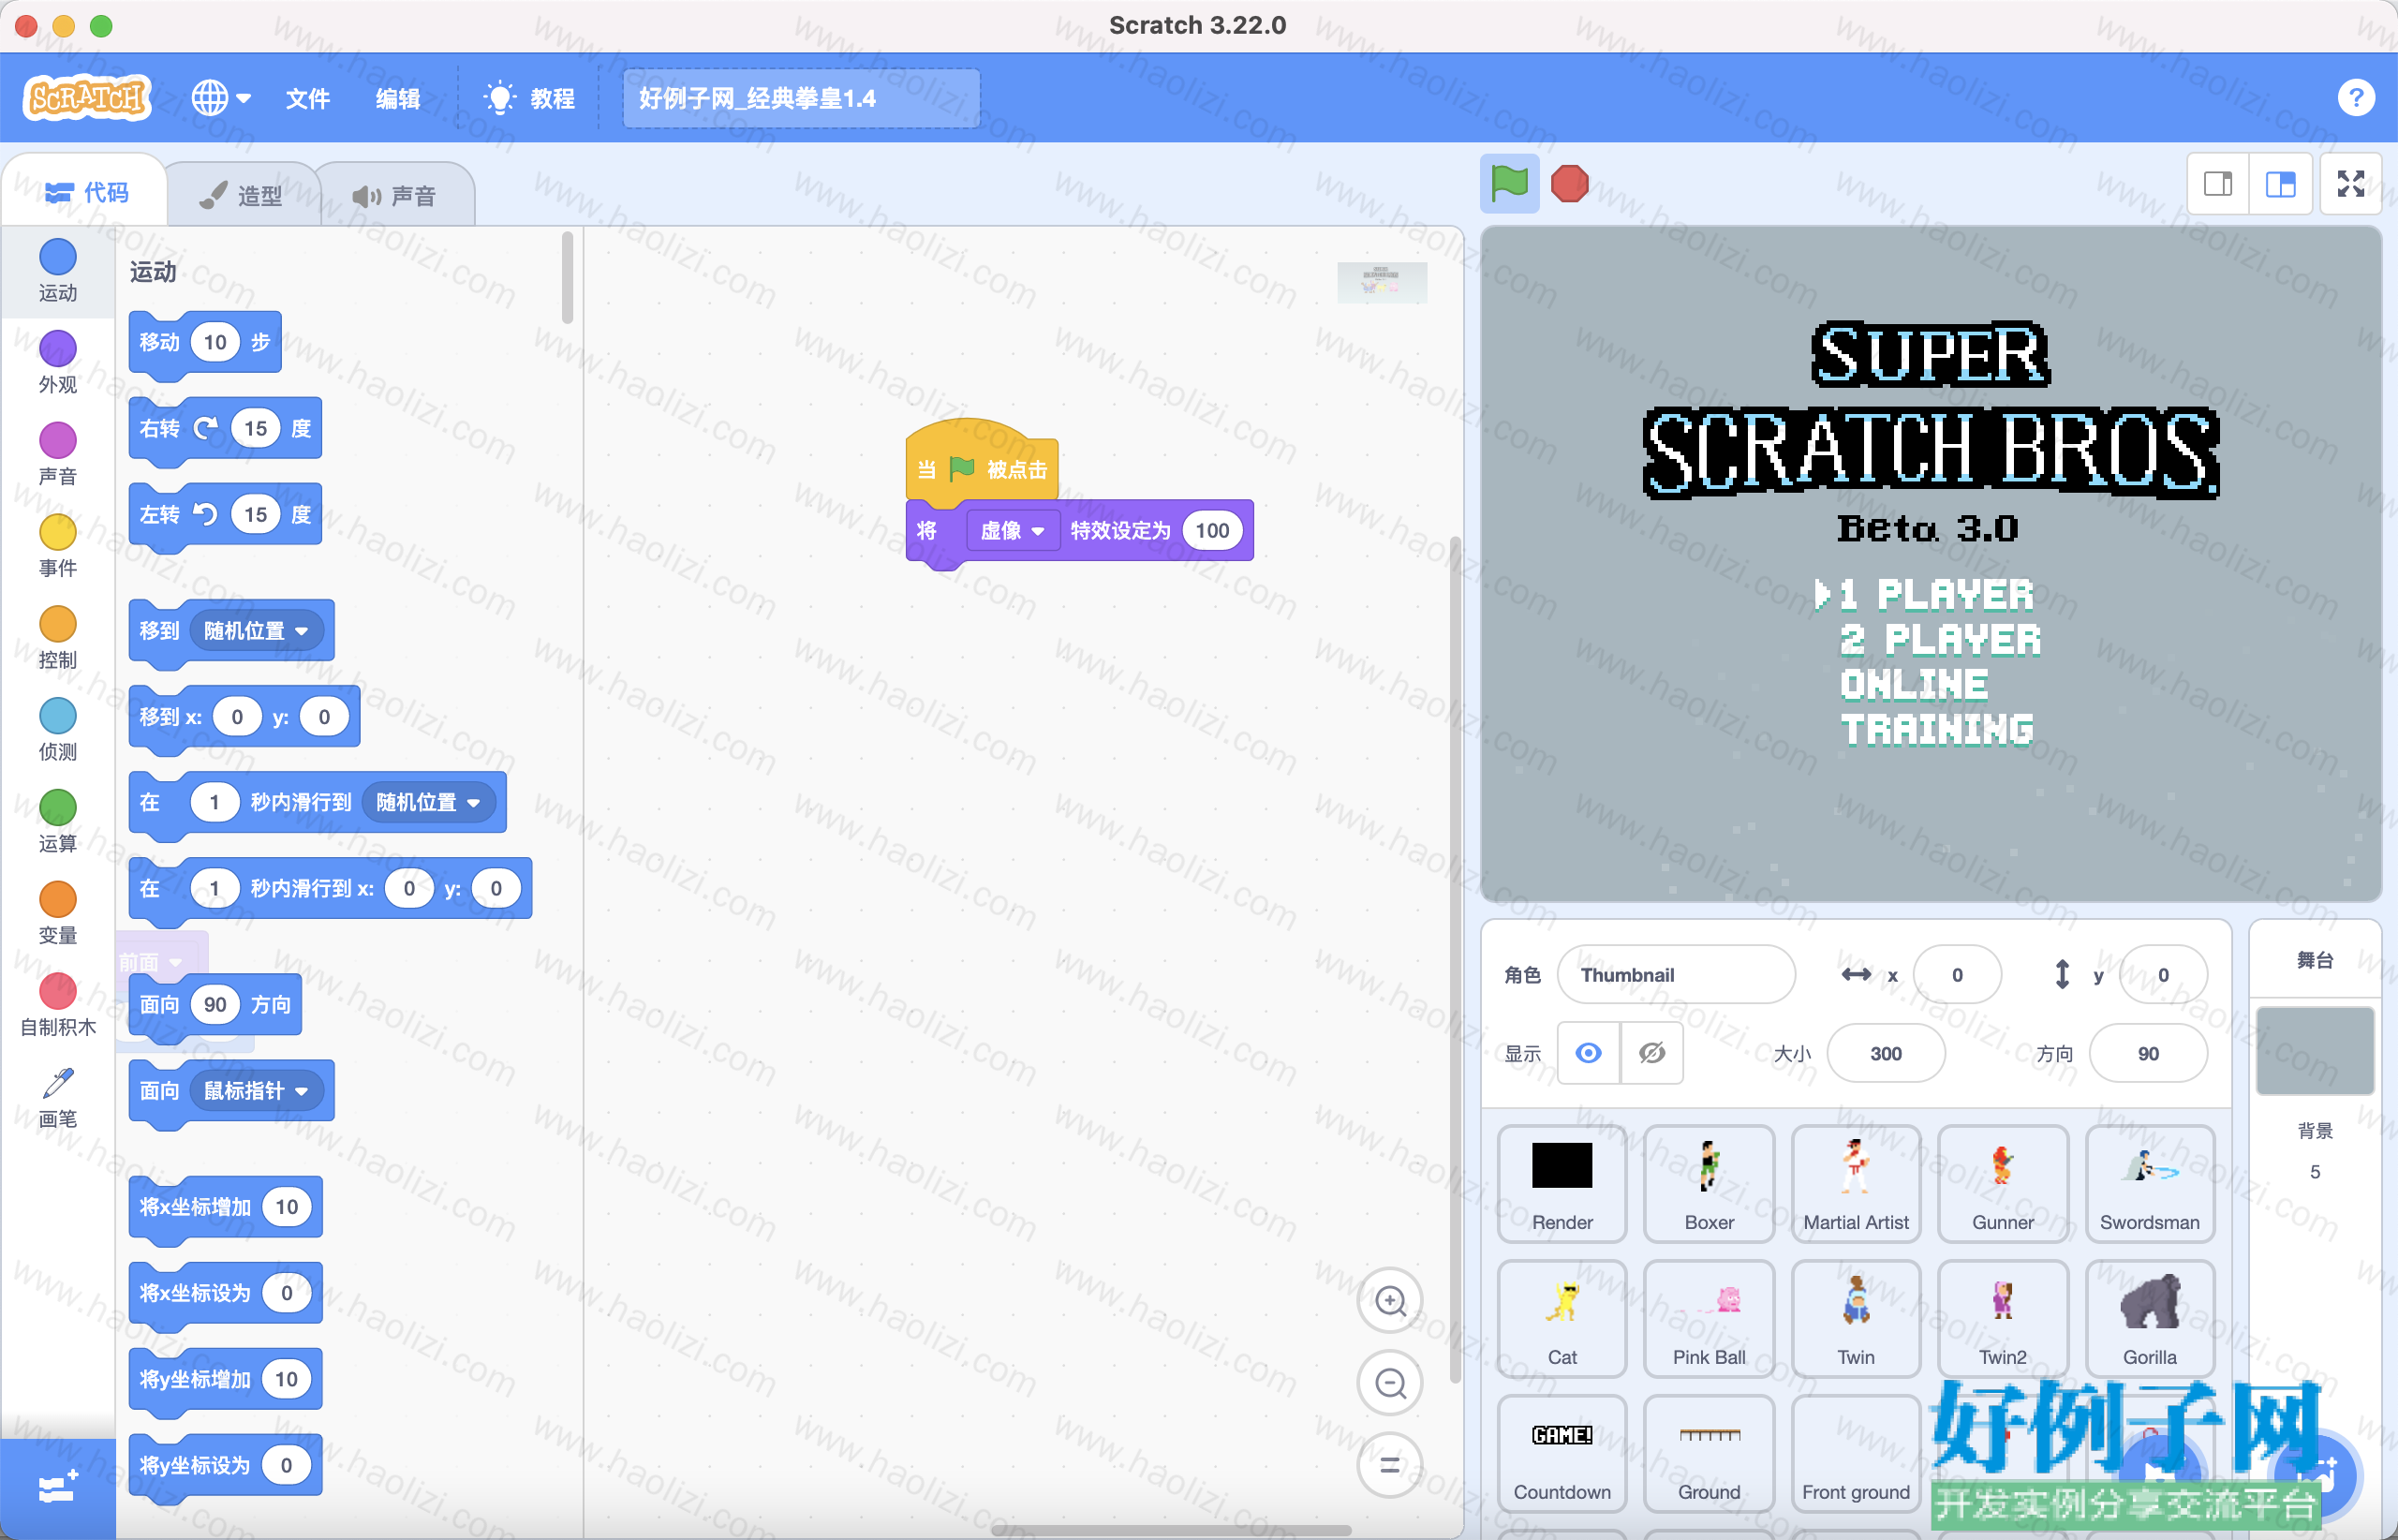Click the green flag to run project

1509,184
